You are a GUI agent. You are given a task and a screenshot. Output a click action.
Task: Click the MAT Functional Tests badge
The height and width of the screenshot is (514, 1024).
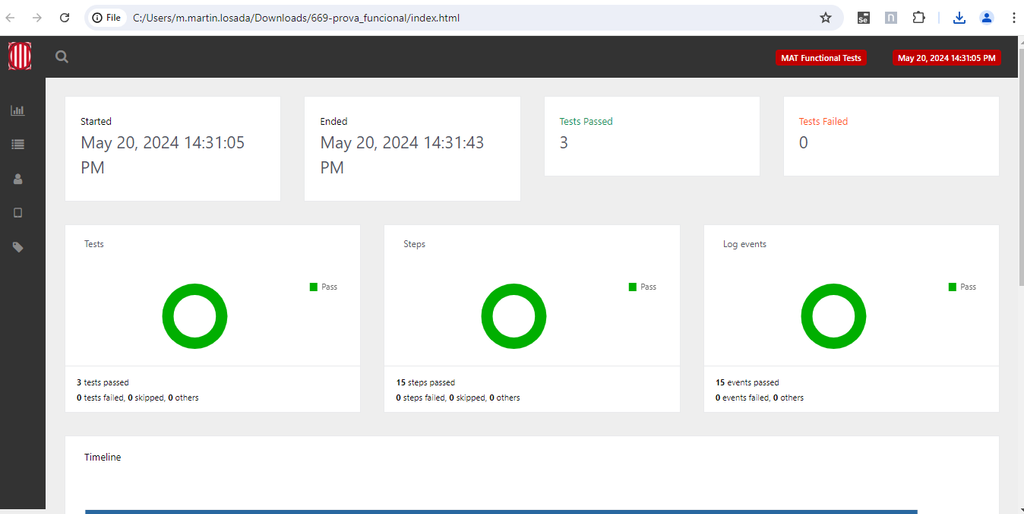(x=820, y=58)
